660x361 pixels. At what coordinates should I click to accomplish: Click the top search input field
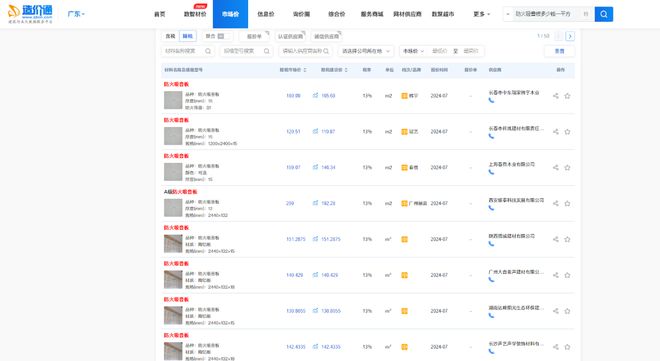(547, 14)
